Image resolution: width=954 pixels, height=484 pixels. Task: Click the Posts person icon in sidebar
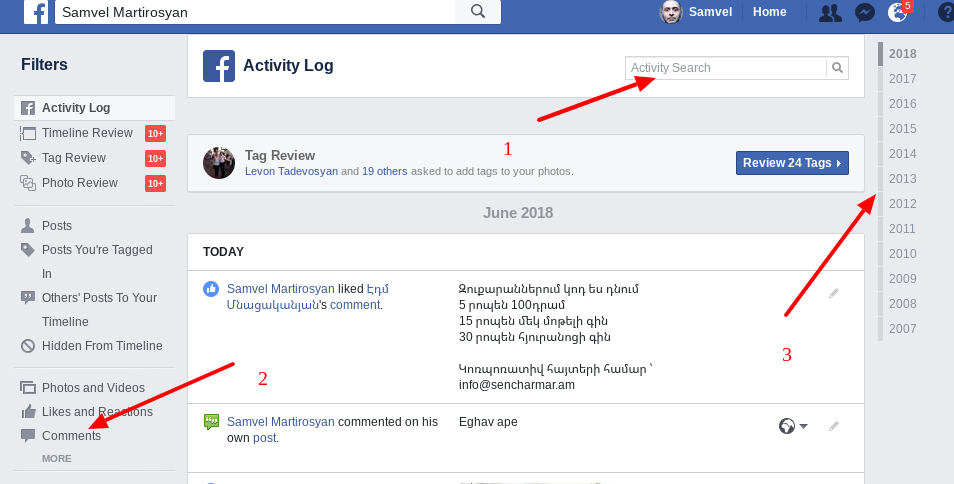tap(28, 226)
